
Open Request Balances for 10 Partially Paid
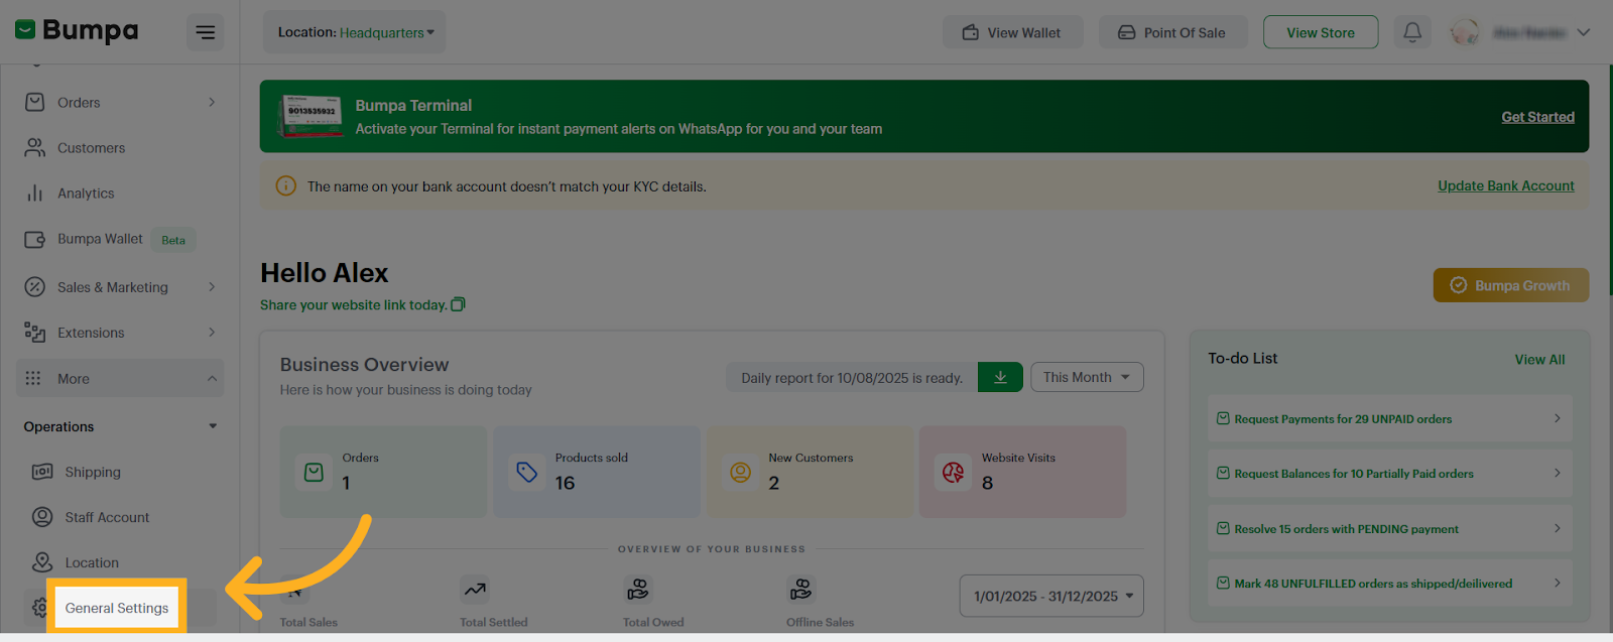pyautogui.click(x=1390, y=474)
